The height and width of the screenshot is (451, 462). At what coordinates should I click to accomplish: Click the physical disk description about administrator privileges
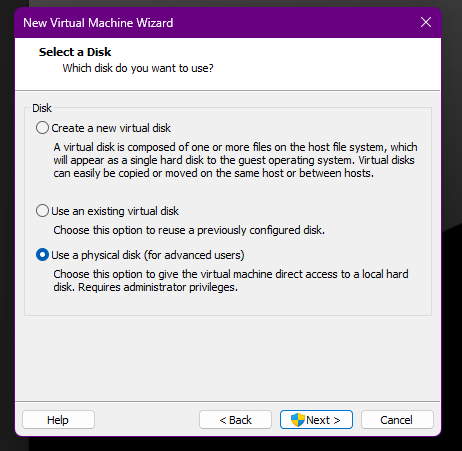click(x=231, y=281)
